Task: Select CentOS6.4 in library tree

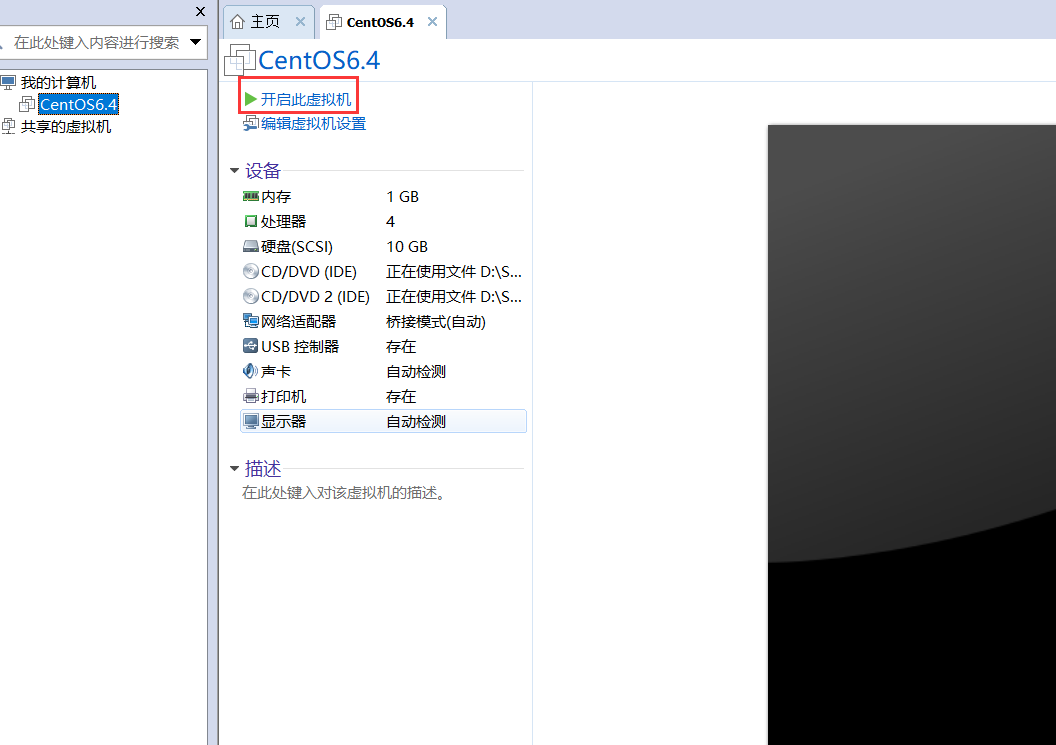Action: click(x=78, y=104)
